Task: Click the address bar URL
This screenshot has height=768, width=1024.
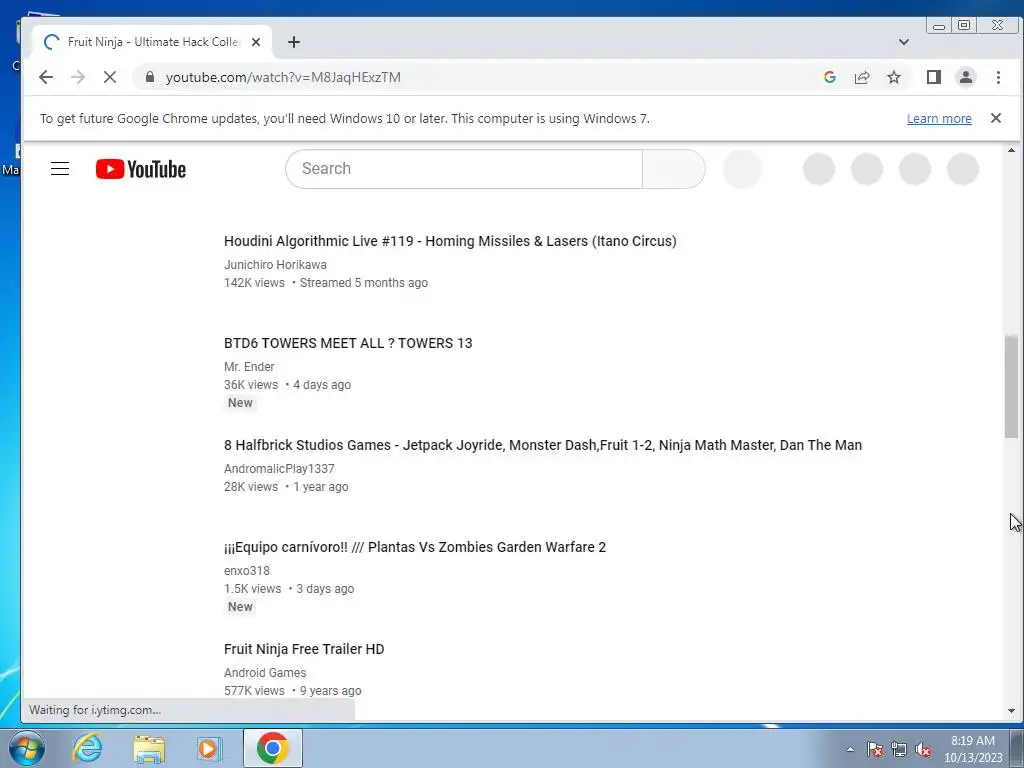Action: tap(283, 77)
